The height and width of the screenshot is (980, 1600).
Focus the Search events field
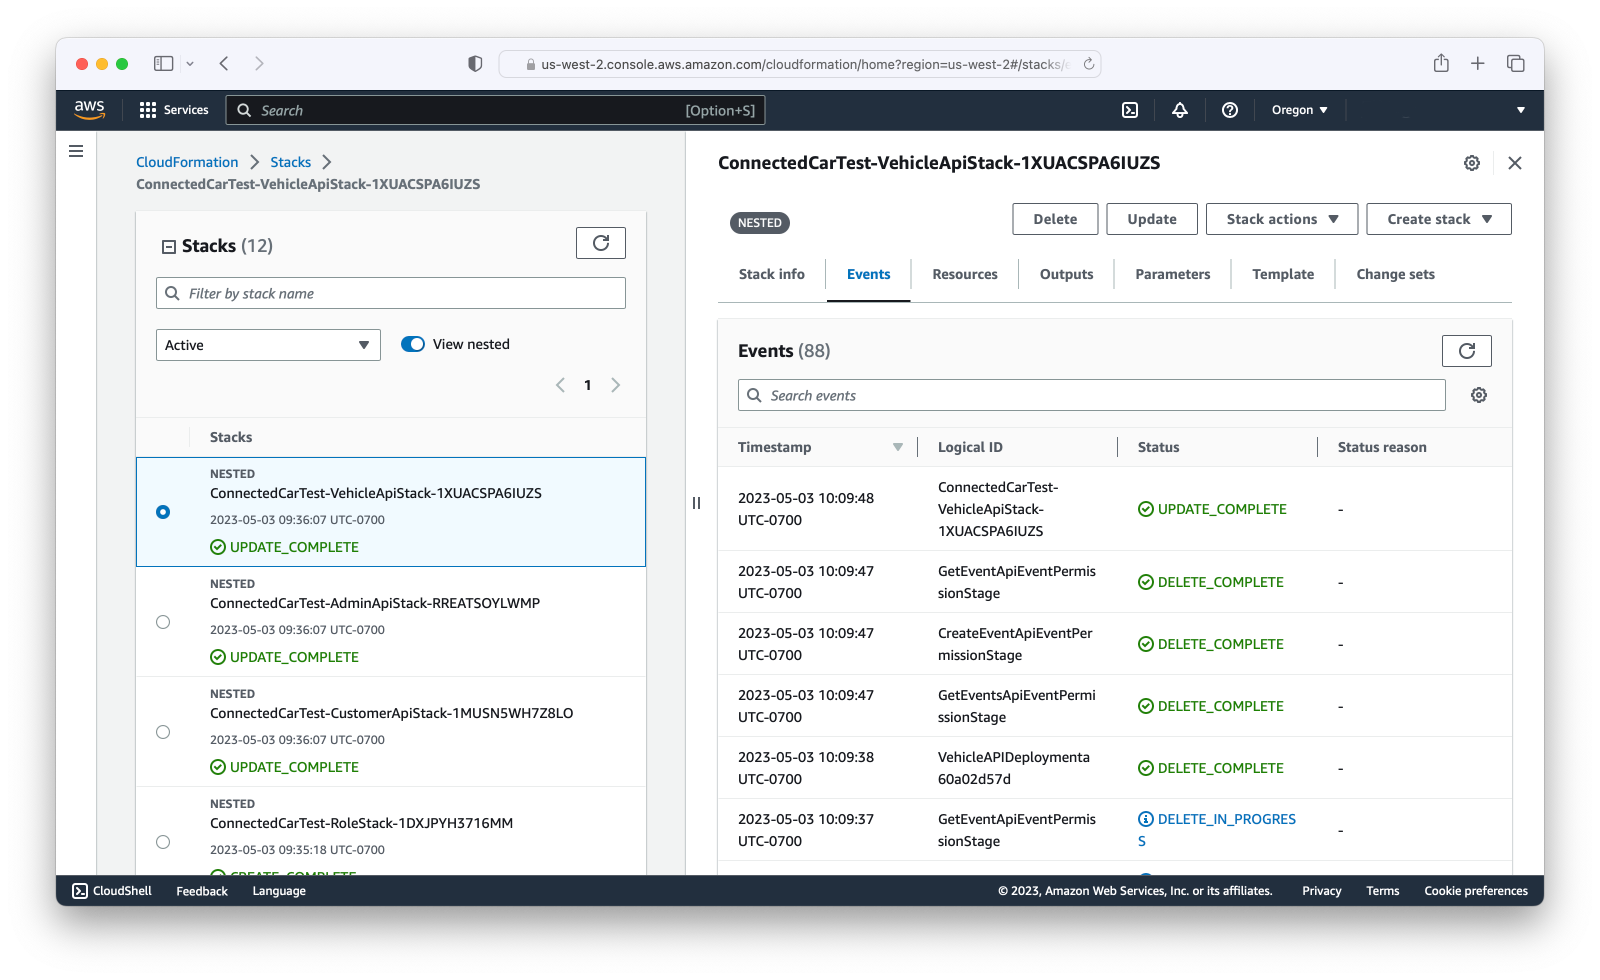pyautogui.click(x=1092, y=395)
